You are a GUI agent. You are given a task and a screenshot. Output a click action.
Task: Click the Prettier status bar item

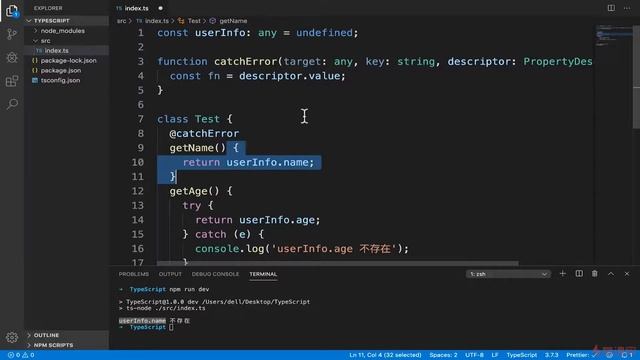click(581, 355)
